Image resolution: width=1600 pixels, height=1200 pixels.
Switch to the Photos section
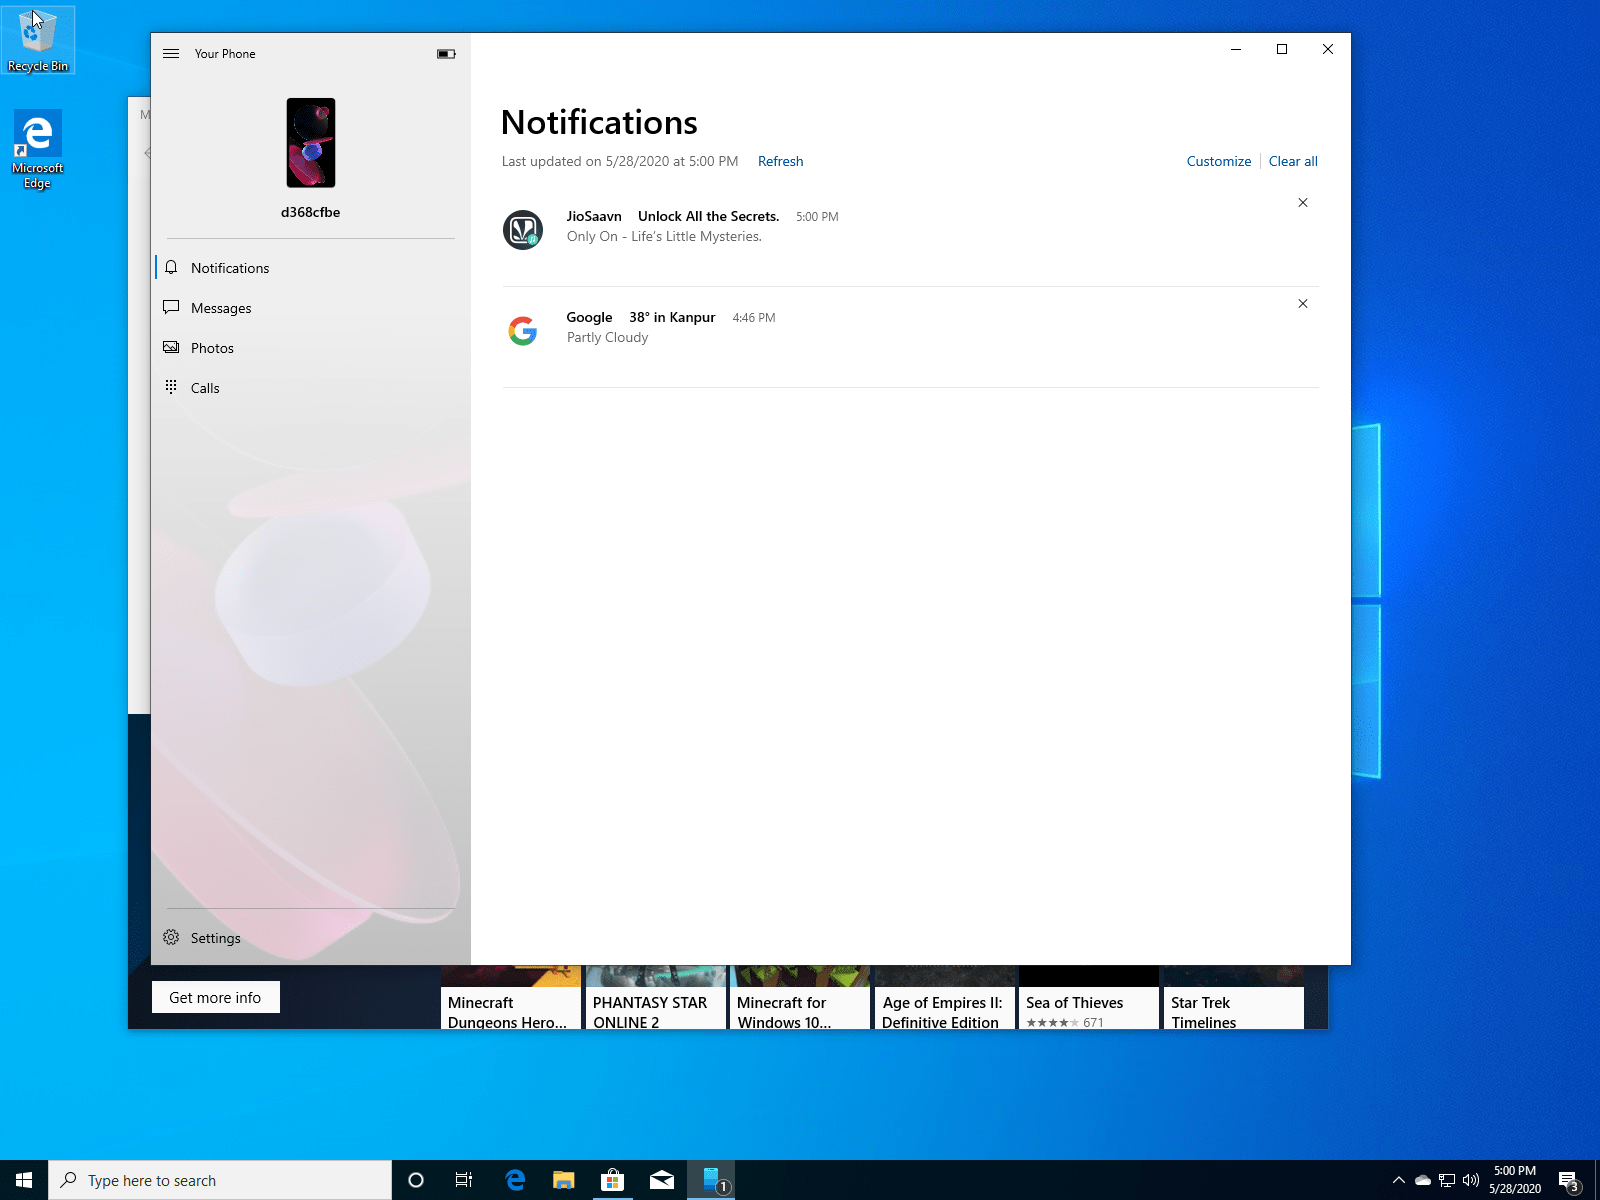(x=212, y=348)
